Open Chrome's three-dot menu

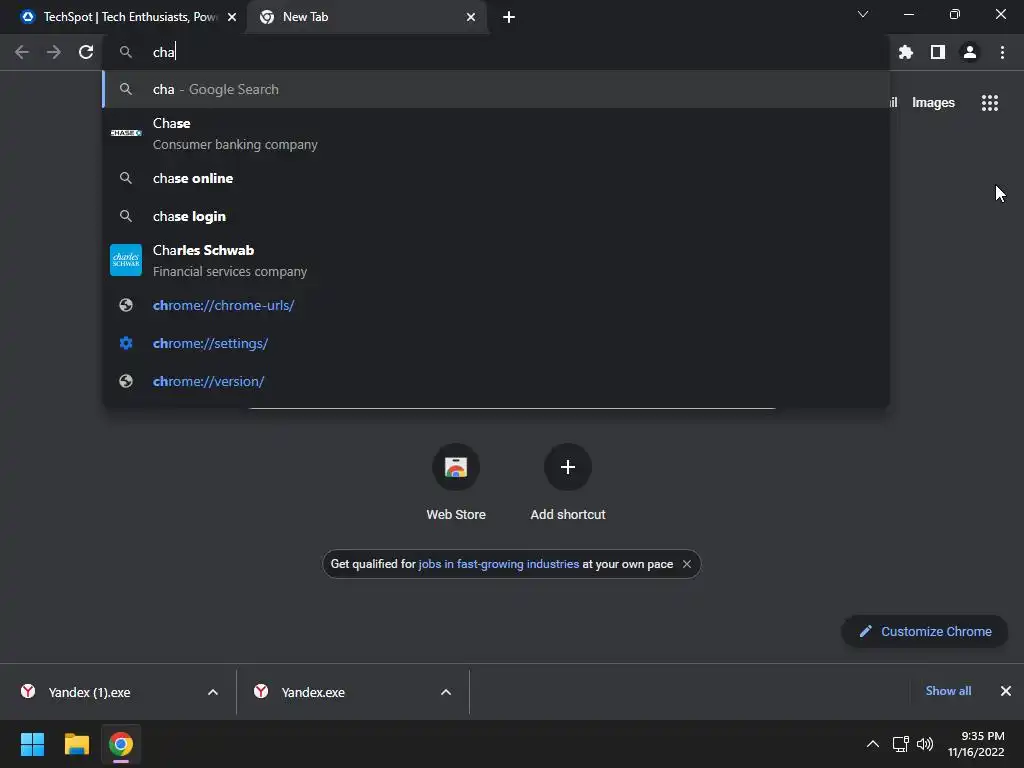(x=1002, y=52)
